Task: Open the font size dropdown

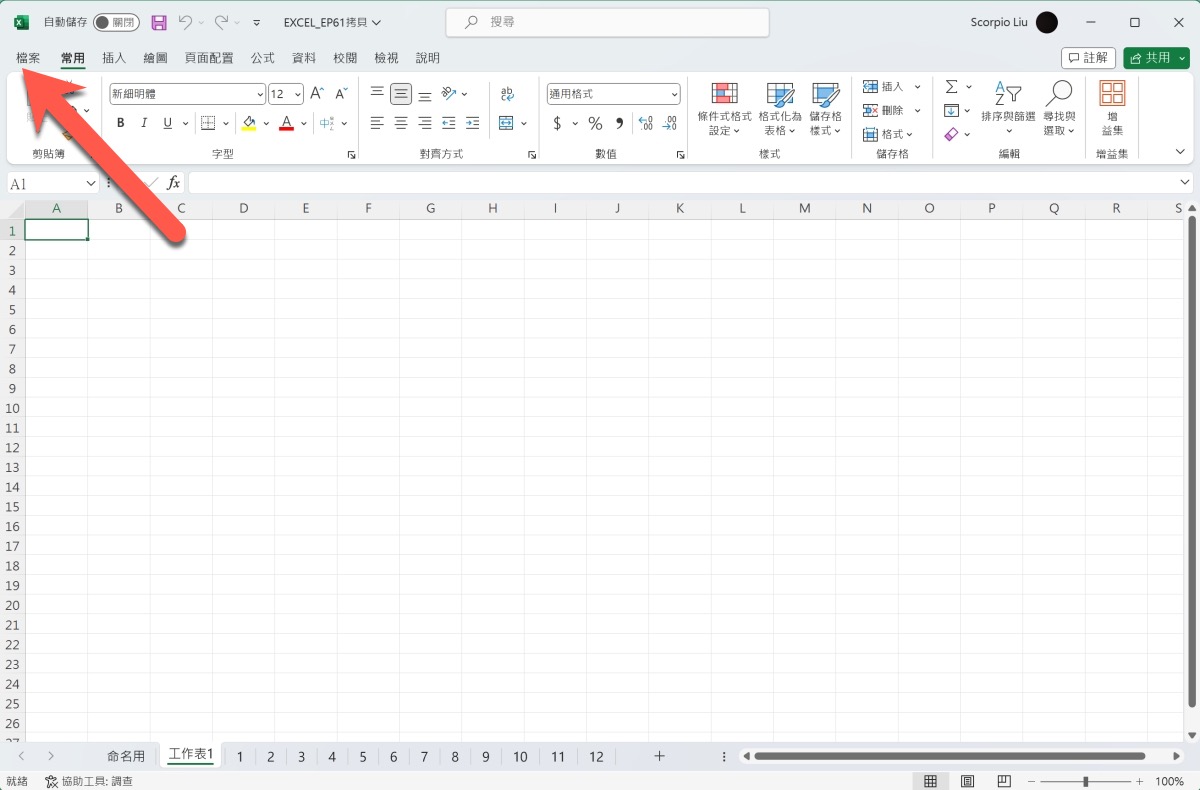Action: coord(298,94)
